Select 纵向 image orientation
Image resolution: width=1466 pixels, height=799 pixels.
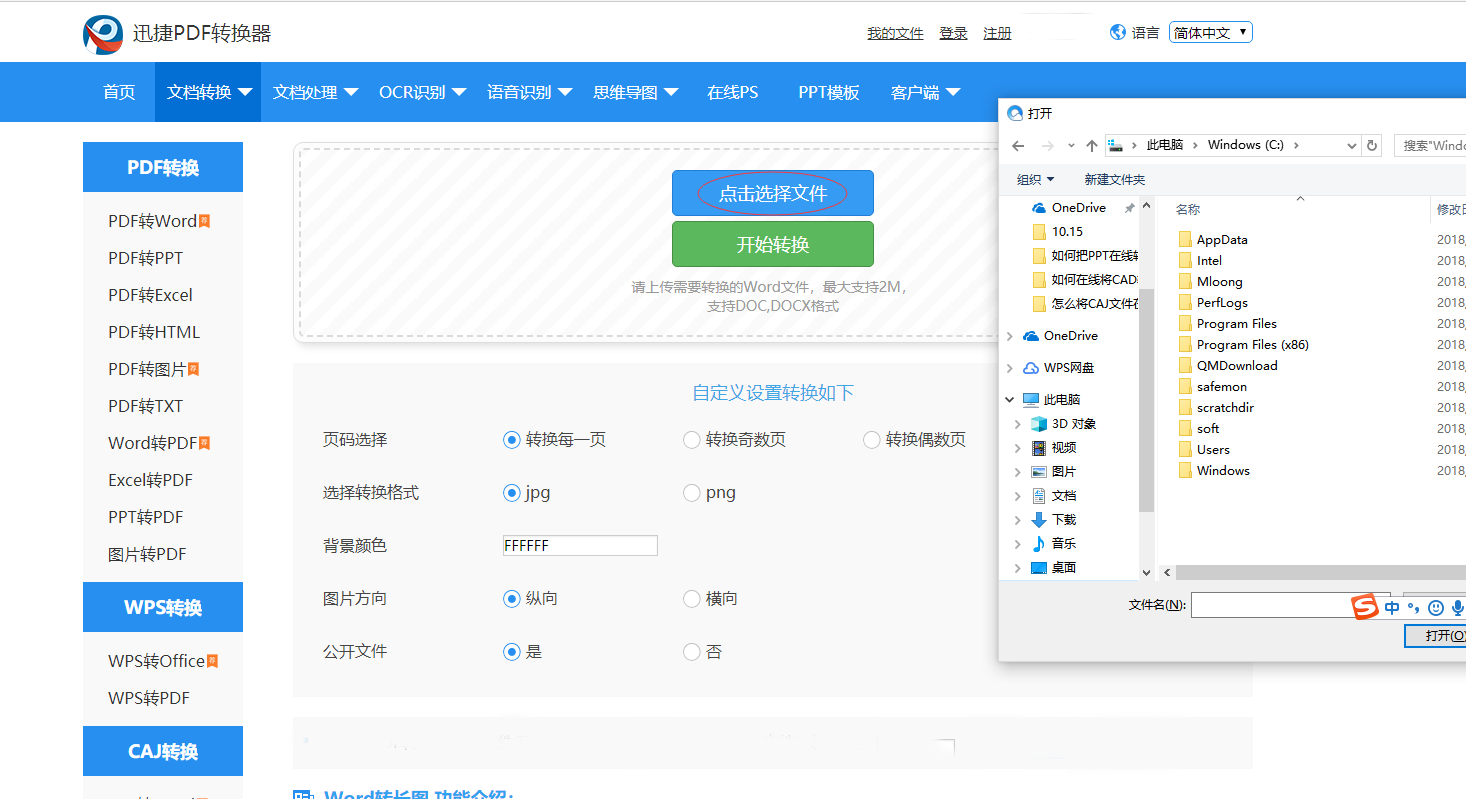coord(512,599)
